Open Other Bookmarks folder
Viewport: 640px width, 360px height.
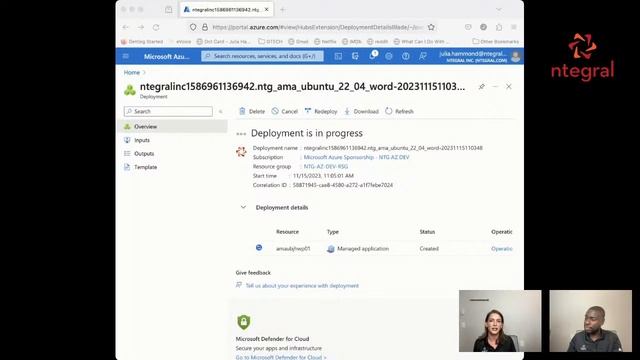click(496, 42)
